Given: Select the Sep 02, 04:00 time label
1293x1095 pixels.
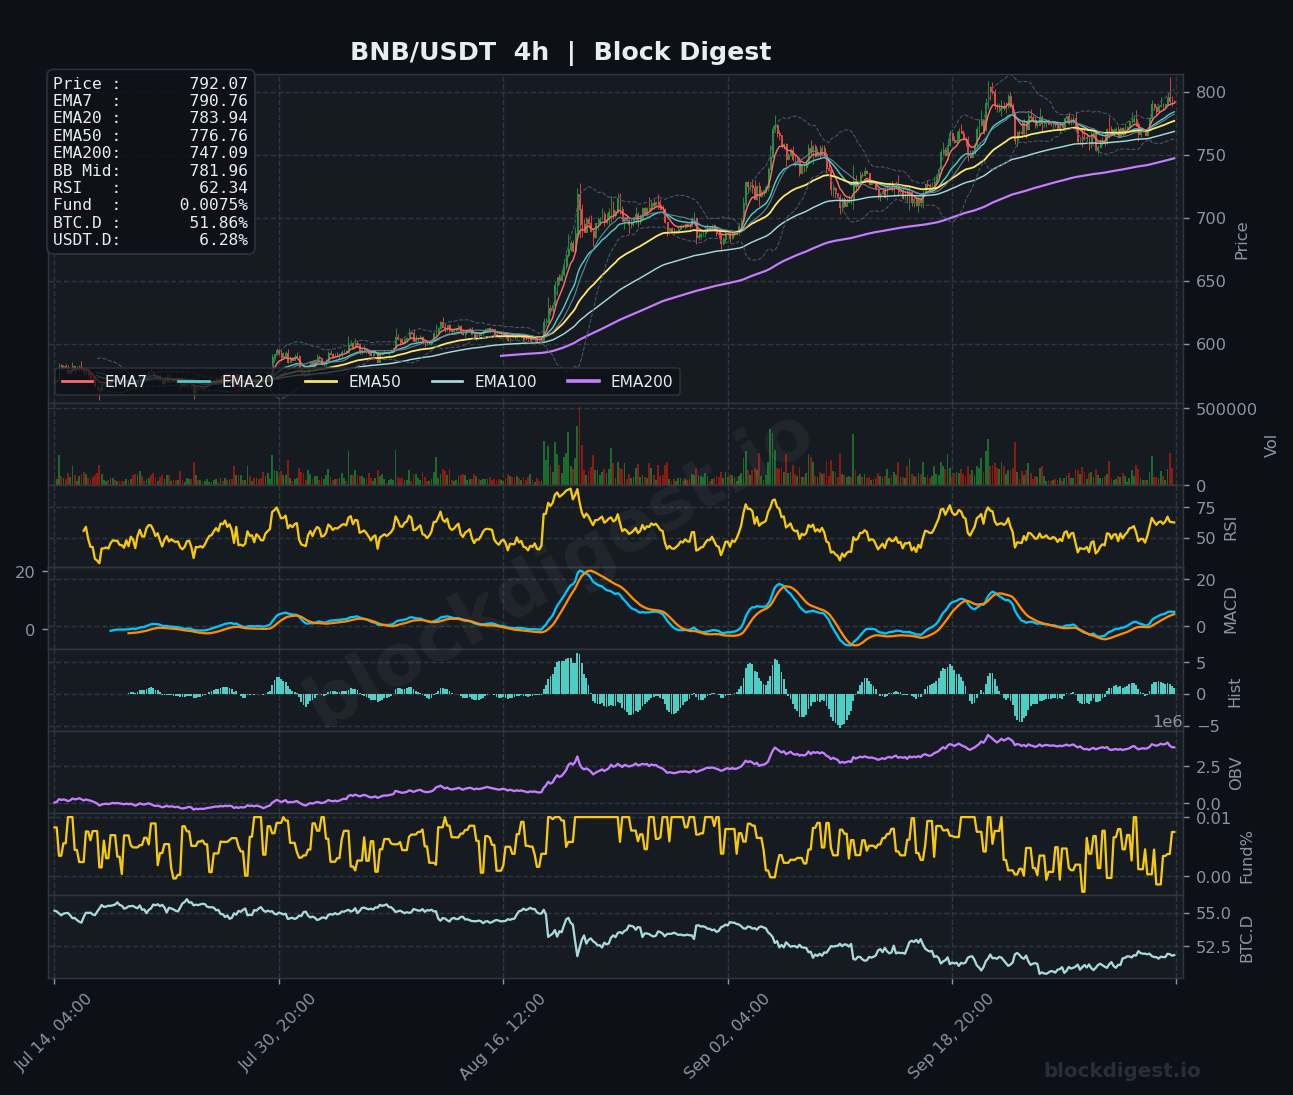Looking at the screenshot, I should pos(726,1036).
